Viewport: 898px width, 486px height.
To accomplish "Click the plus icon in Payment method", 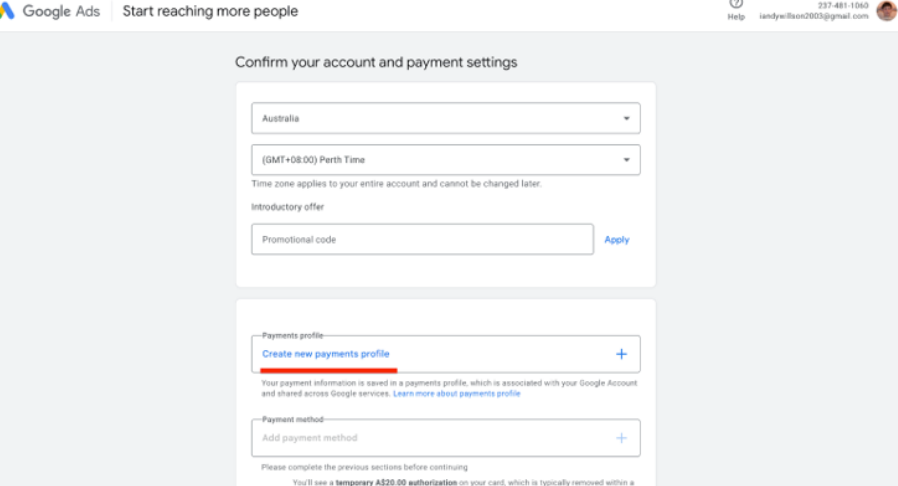I will pos(621,438).
